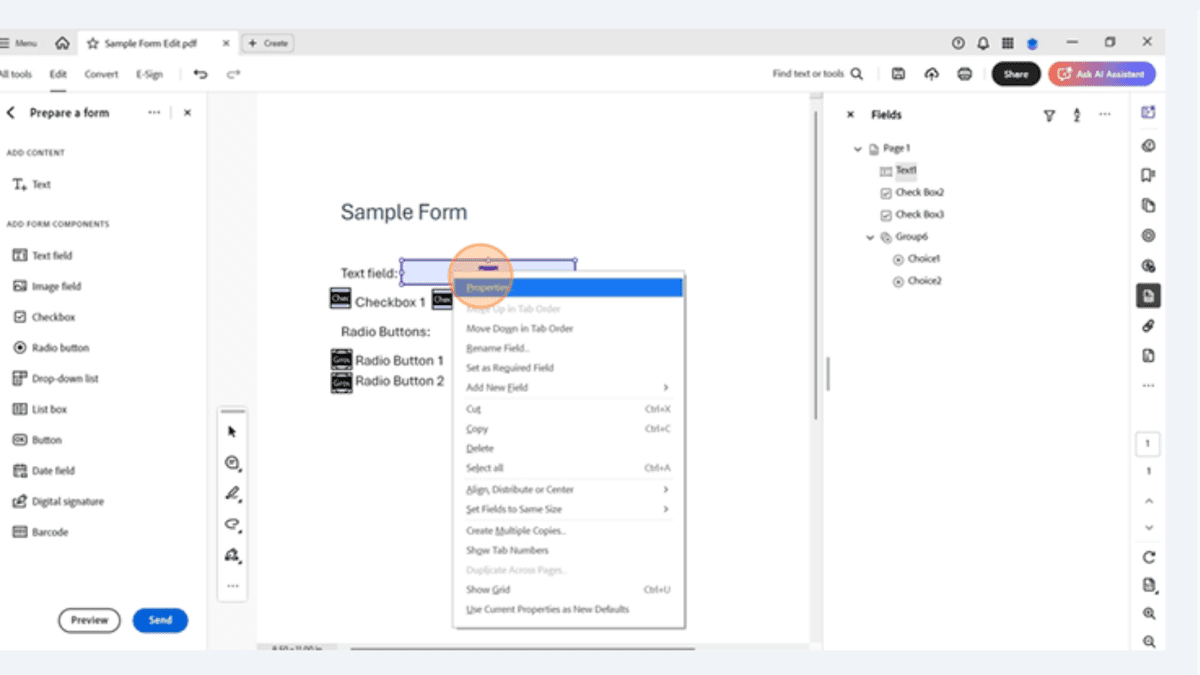
Task: Select the arrow selection tool in floating toolbar
Action: 231,430
